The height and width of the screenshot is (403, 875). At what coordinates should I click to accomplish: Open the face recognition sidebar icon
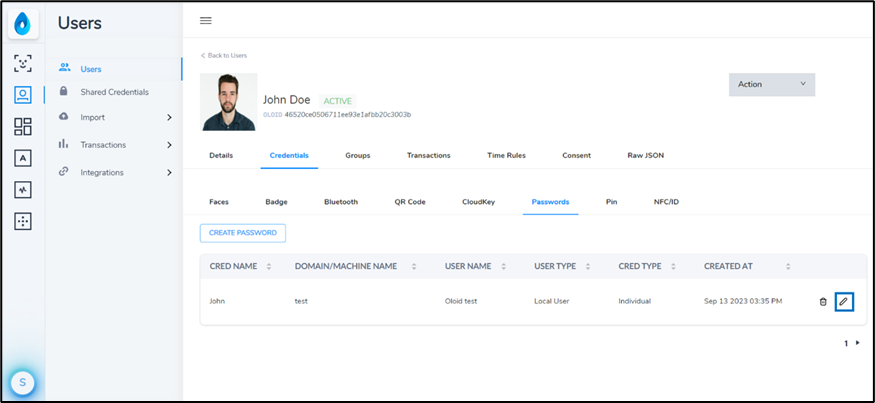(23, 63)
